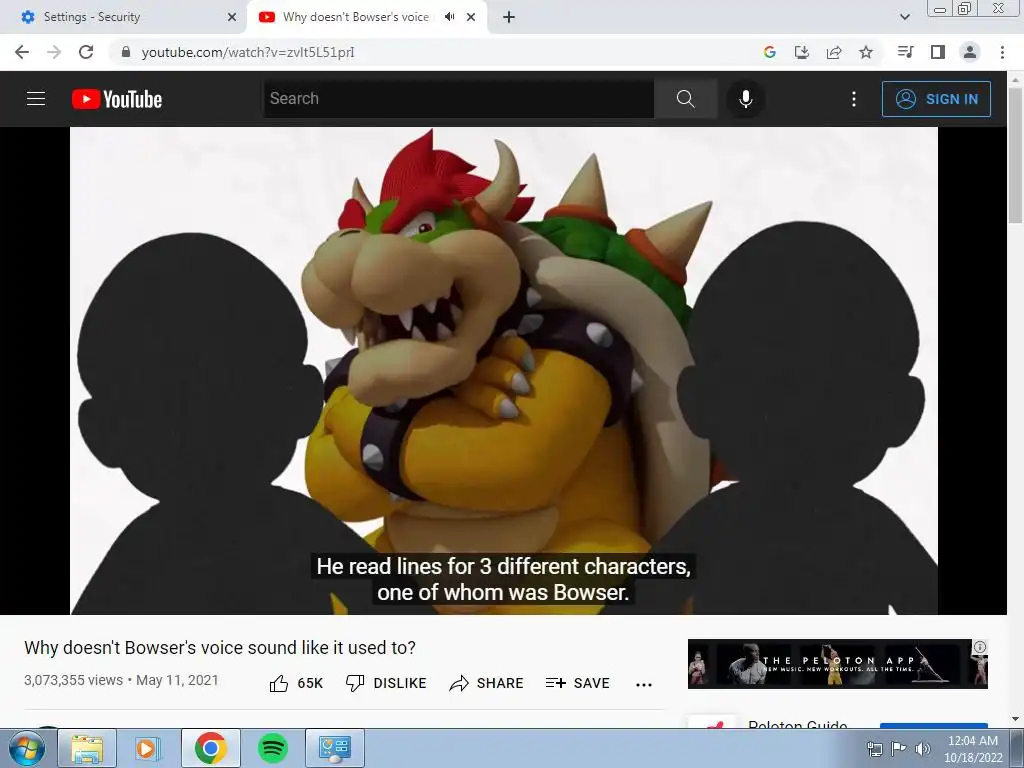The width and height of the screenshot is (1024, 768).
Task: Open more actions ellipsis below video
Action: coord(644,684)
